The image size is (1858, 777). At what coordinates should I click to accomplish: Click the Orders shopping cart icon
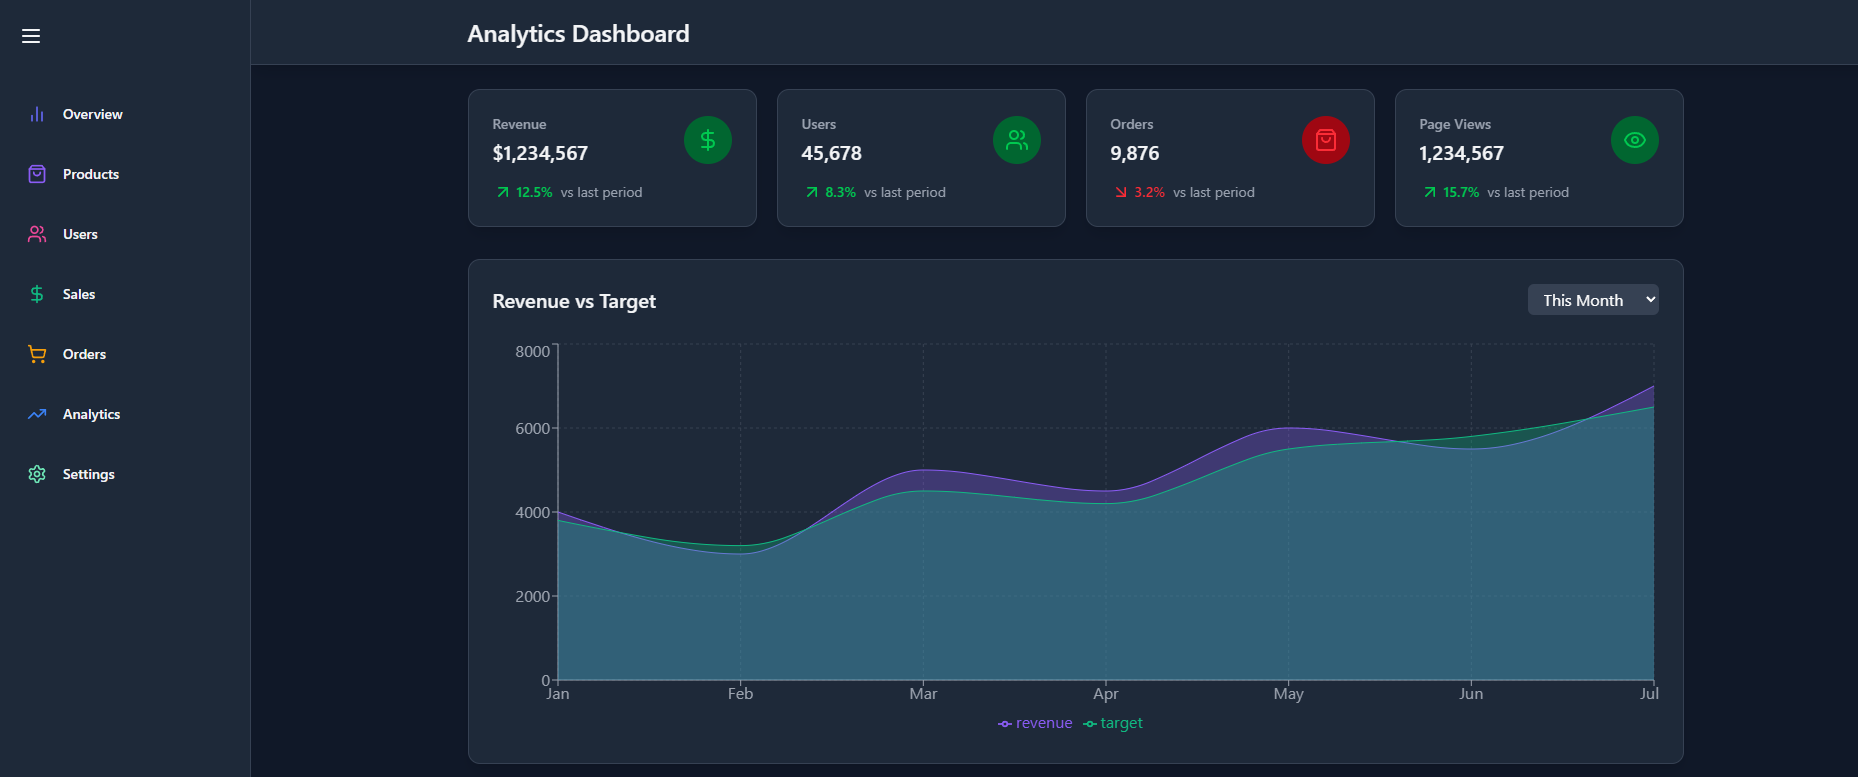pyautogui.click(x=37, y=354)
